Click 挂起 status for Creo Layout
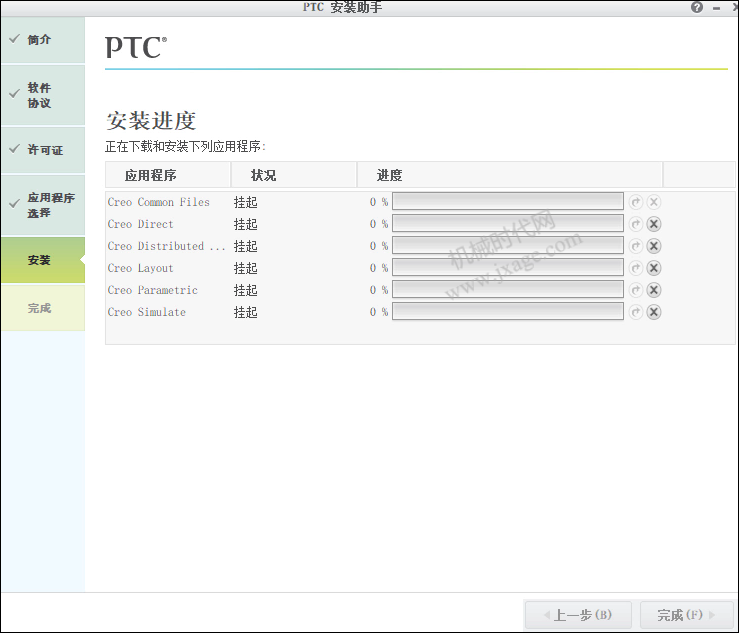 tap(246, 268)
